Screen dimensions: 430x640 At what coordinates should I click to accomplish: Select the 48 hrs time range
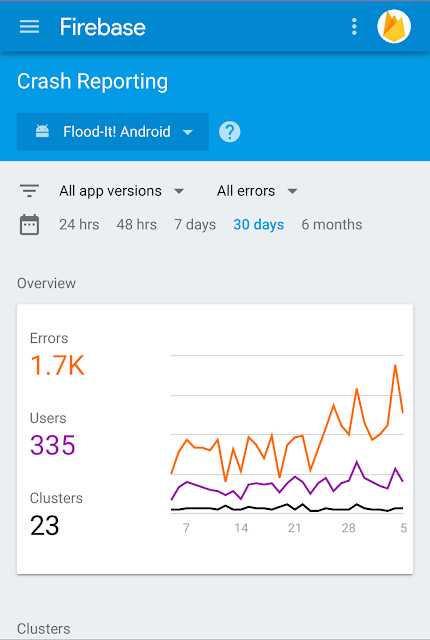click(x=137, y=224)
